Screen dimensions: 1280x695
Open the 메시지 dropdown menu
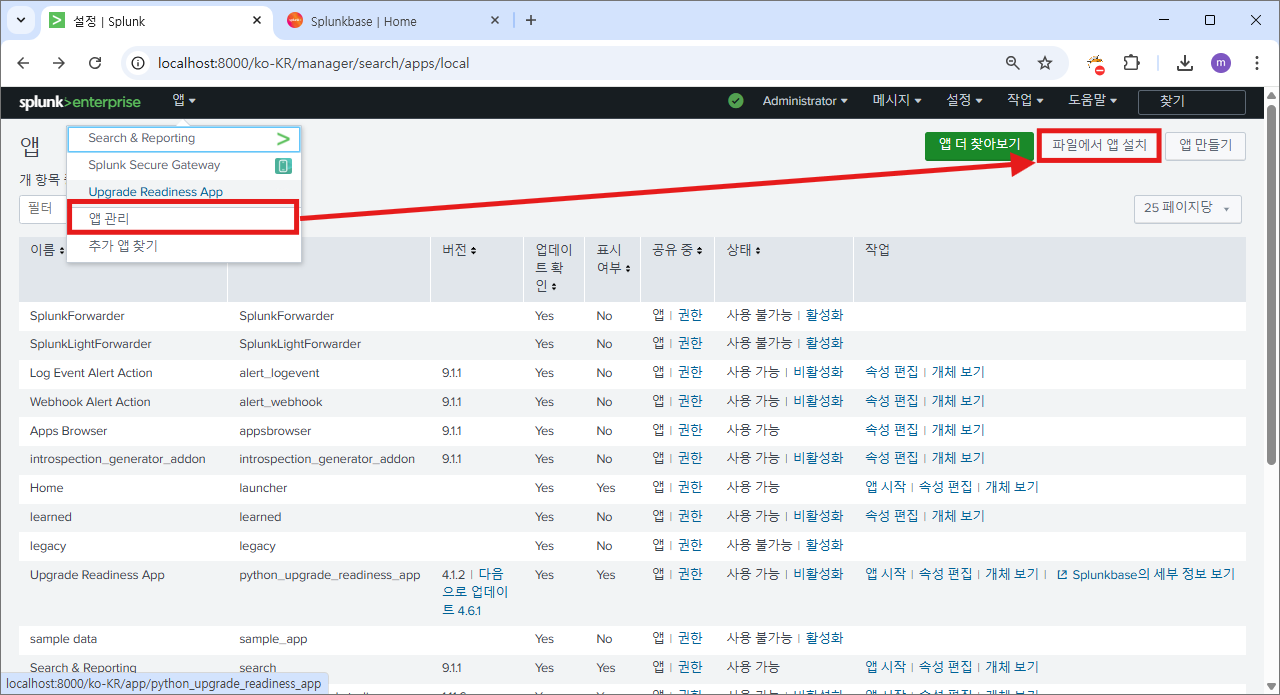click(x=896, y=101)
